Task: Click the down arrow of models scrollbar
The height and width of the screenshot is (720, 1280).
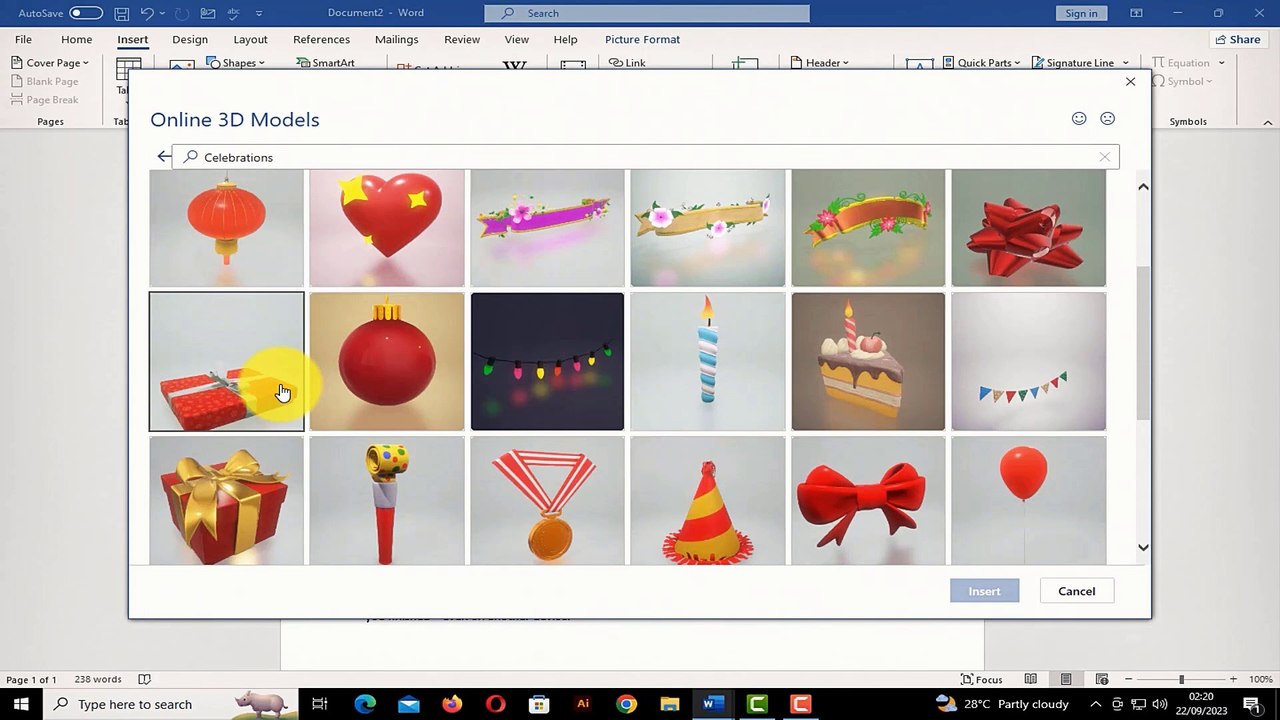Action: point(1143,547)
